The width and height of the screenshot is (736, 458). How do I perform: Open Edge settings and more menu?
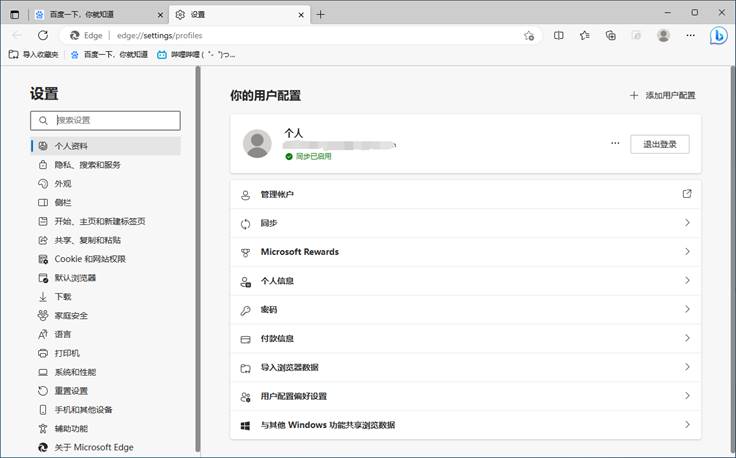(x=690, y=35)
